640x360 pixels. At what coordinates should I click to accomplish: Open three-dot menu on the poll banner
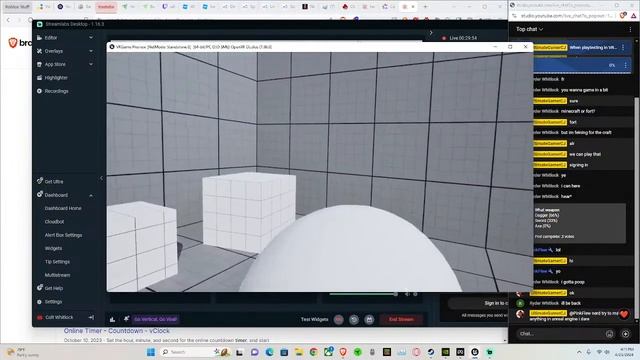click(x=625, y=65)
